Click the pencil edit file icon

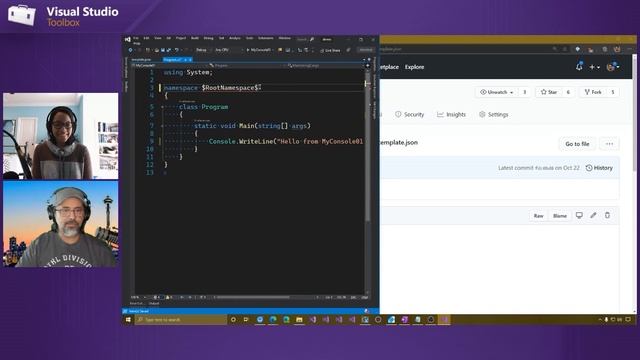click(593, 215)
